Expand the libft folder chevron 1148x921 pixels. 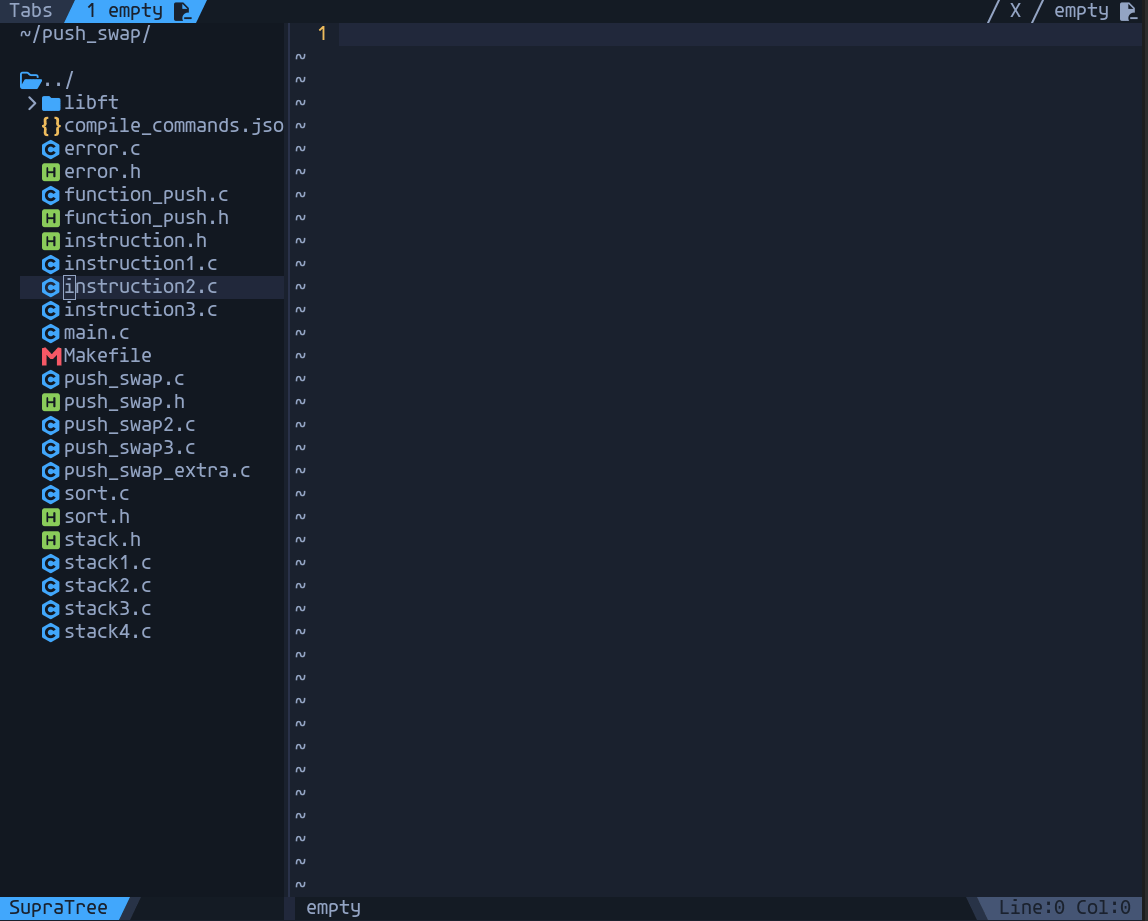31,103
